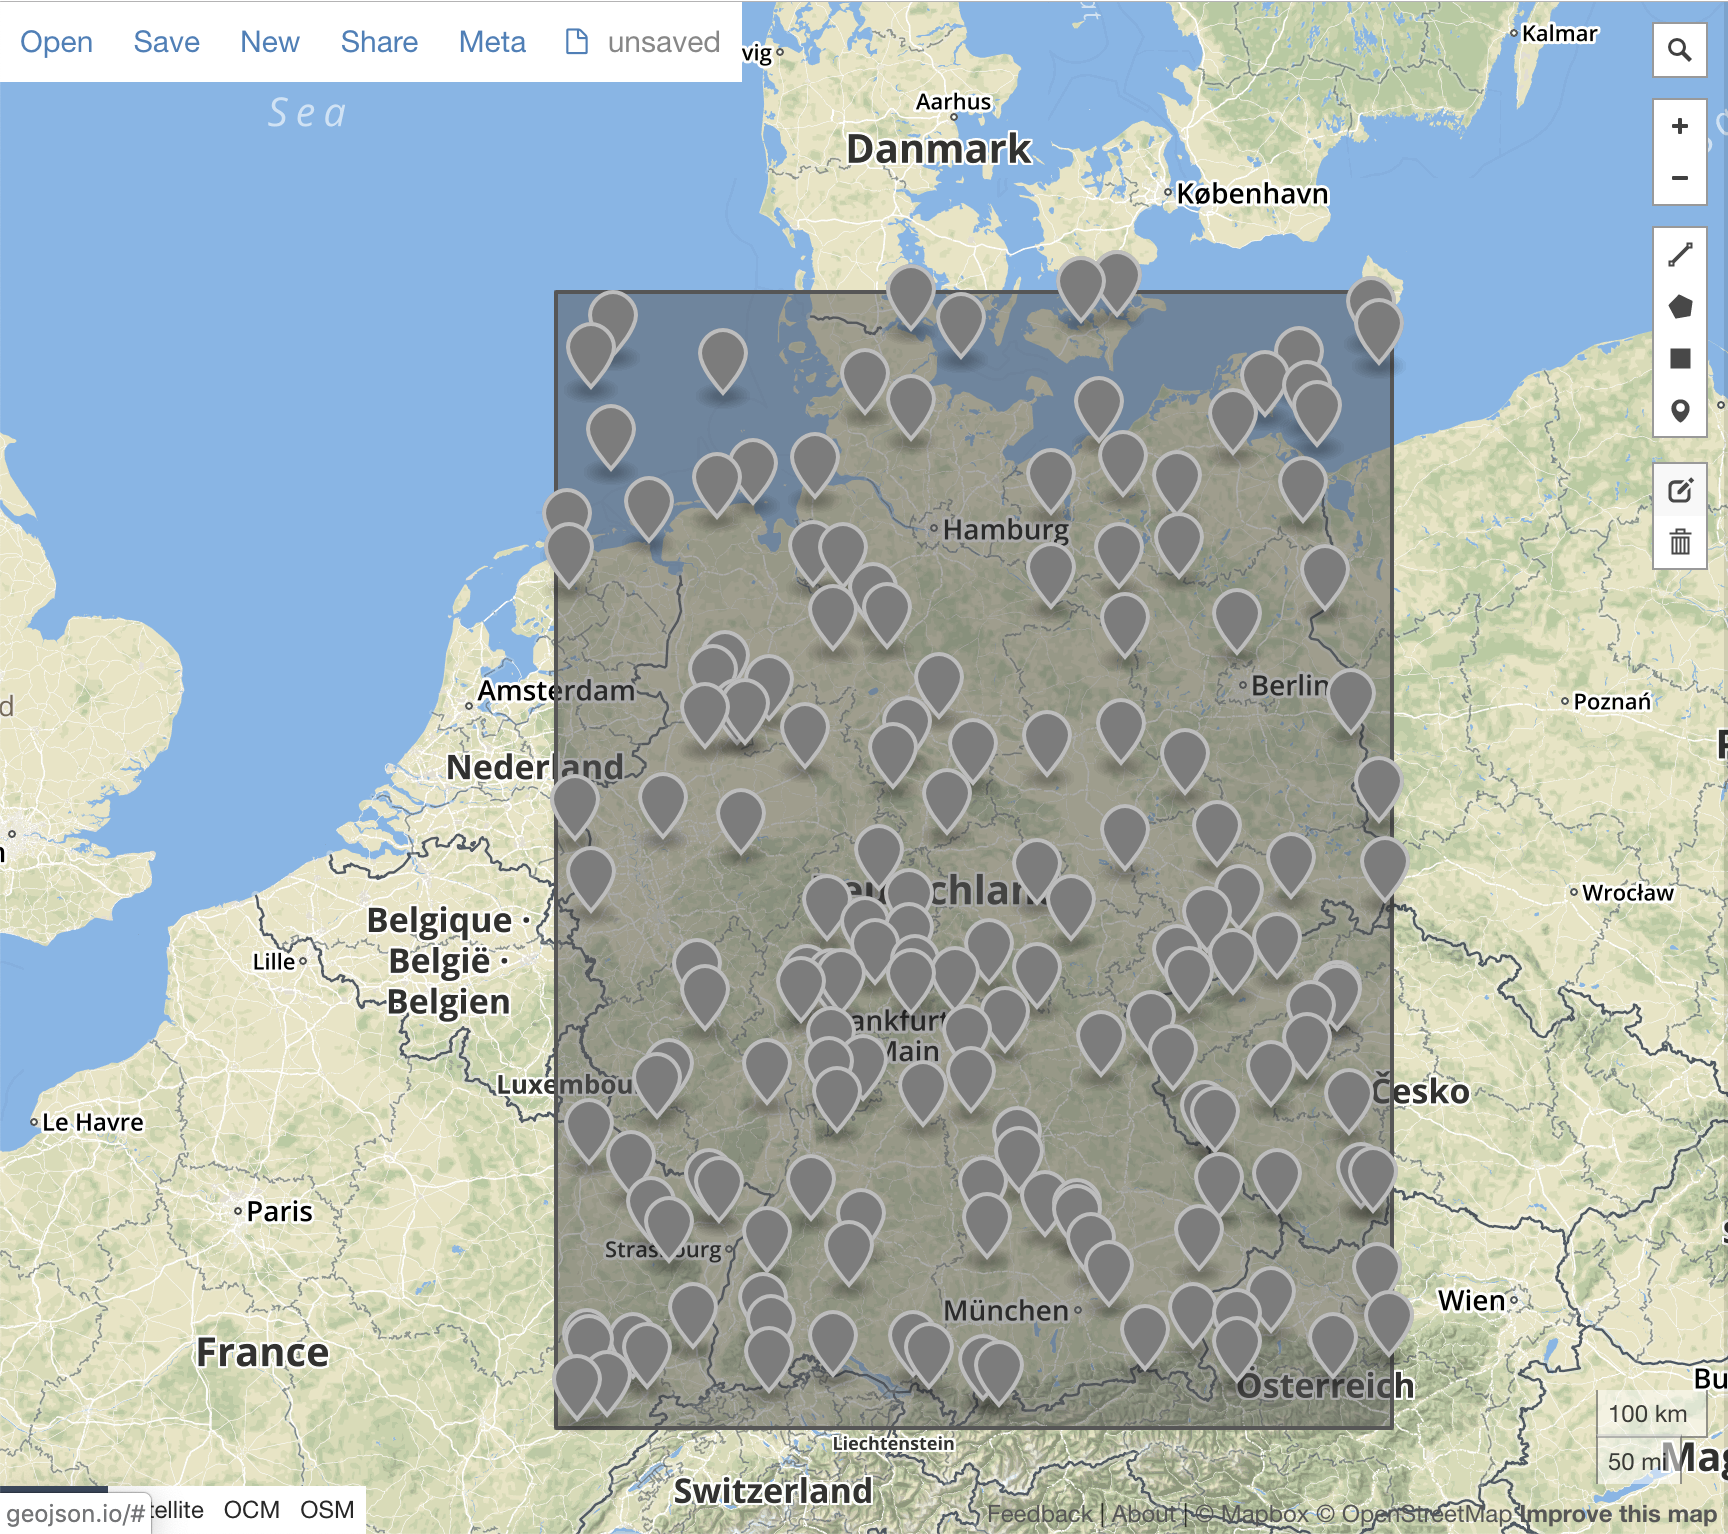Image resolution: width=1728 pixels, height=1534 pixels.
Task: Click the marker beside the Česko label
Action: [1348, 1100]
